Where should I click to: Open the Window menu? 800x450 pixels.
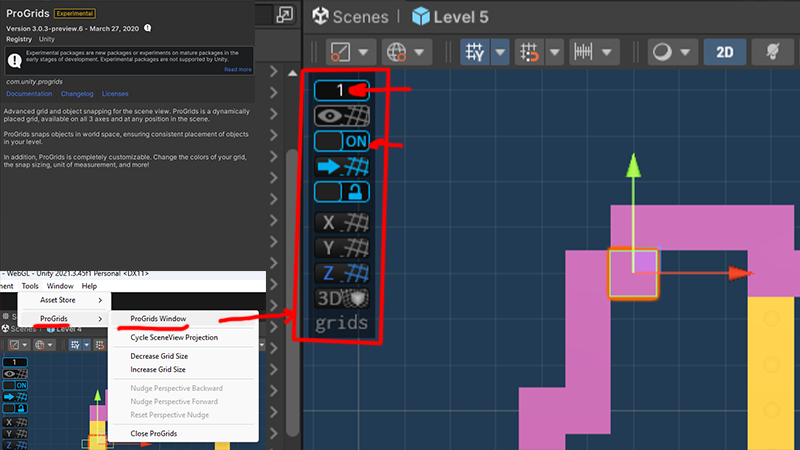(x=60, y=286)
